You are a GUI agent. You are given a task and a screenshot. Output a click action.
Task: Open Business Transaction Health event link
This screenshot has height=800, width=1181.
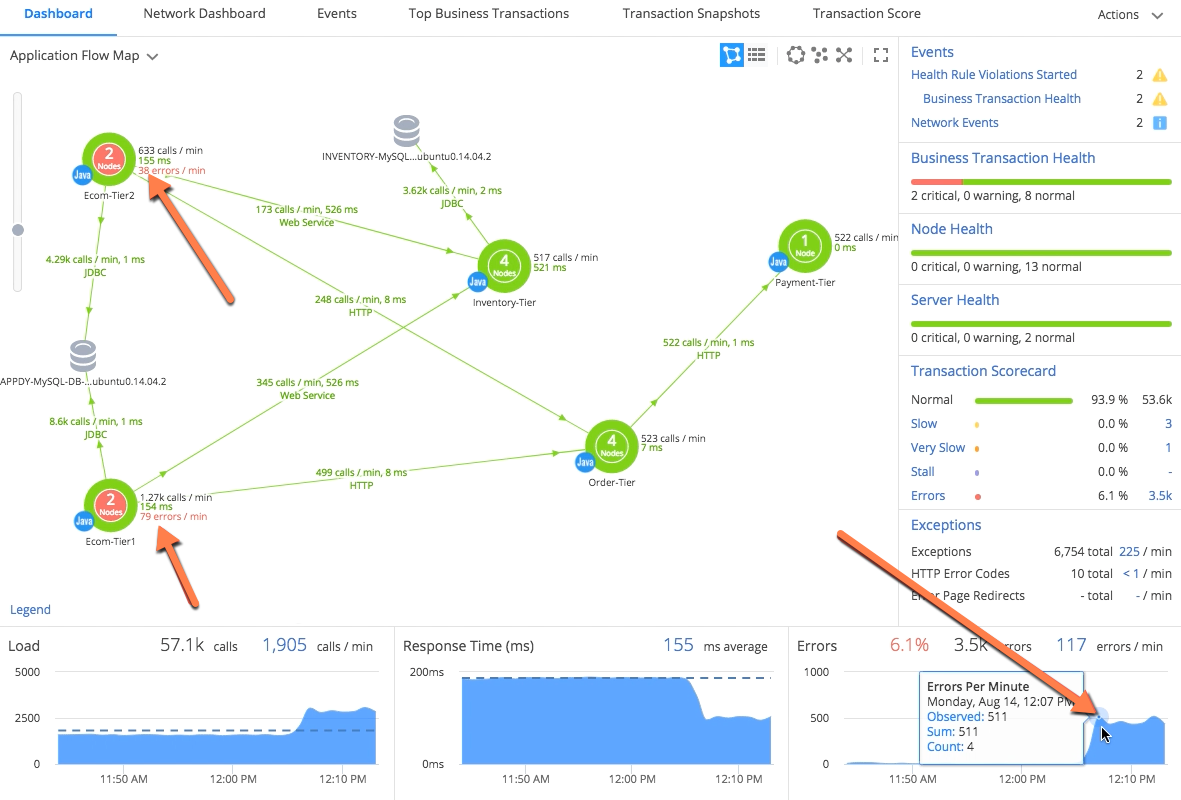pos(1002,99)
